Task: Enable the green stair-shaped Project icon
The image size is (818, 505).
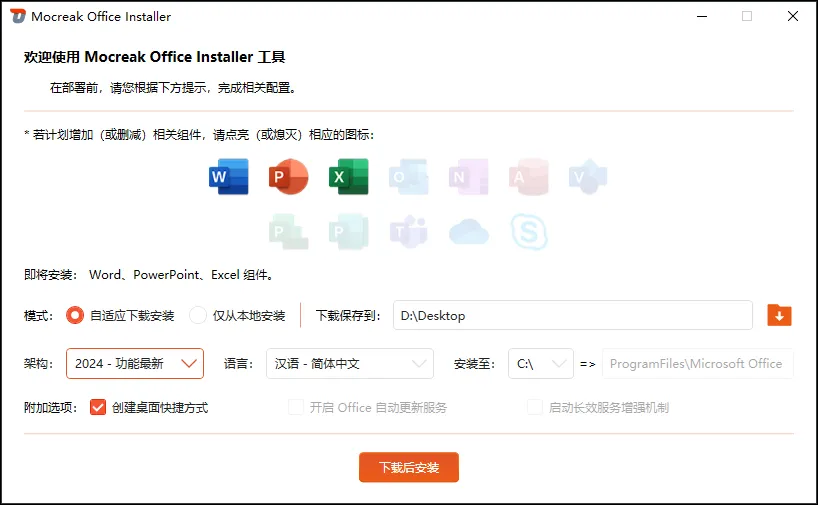Action: coord(288,232)
